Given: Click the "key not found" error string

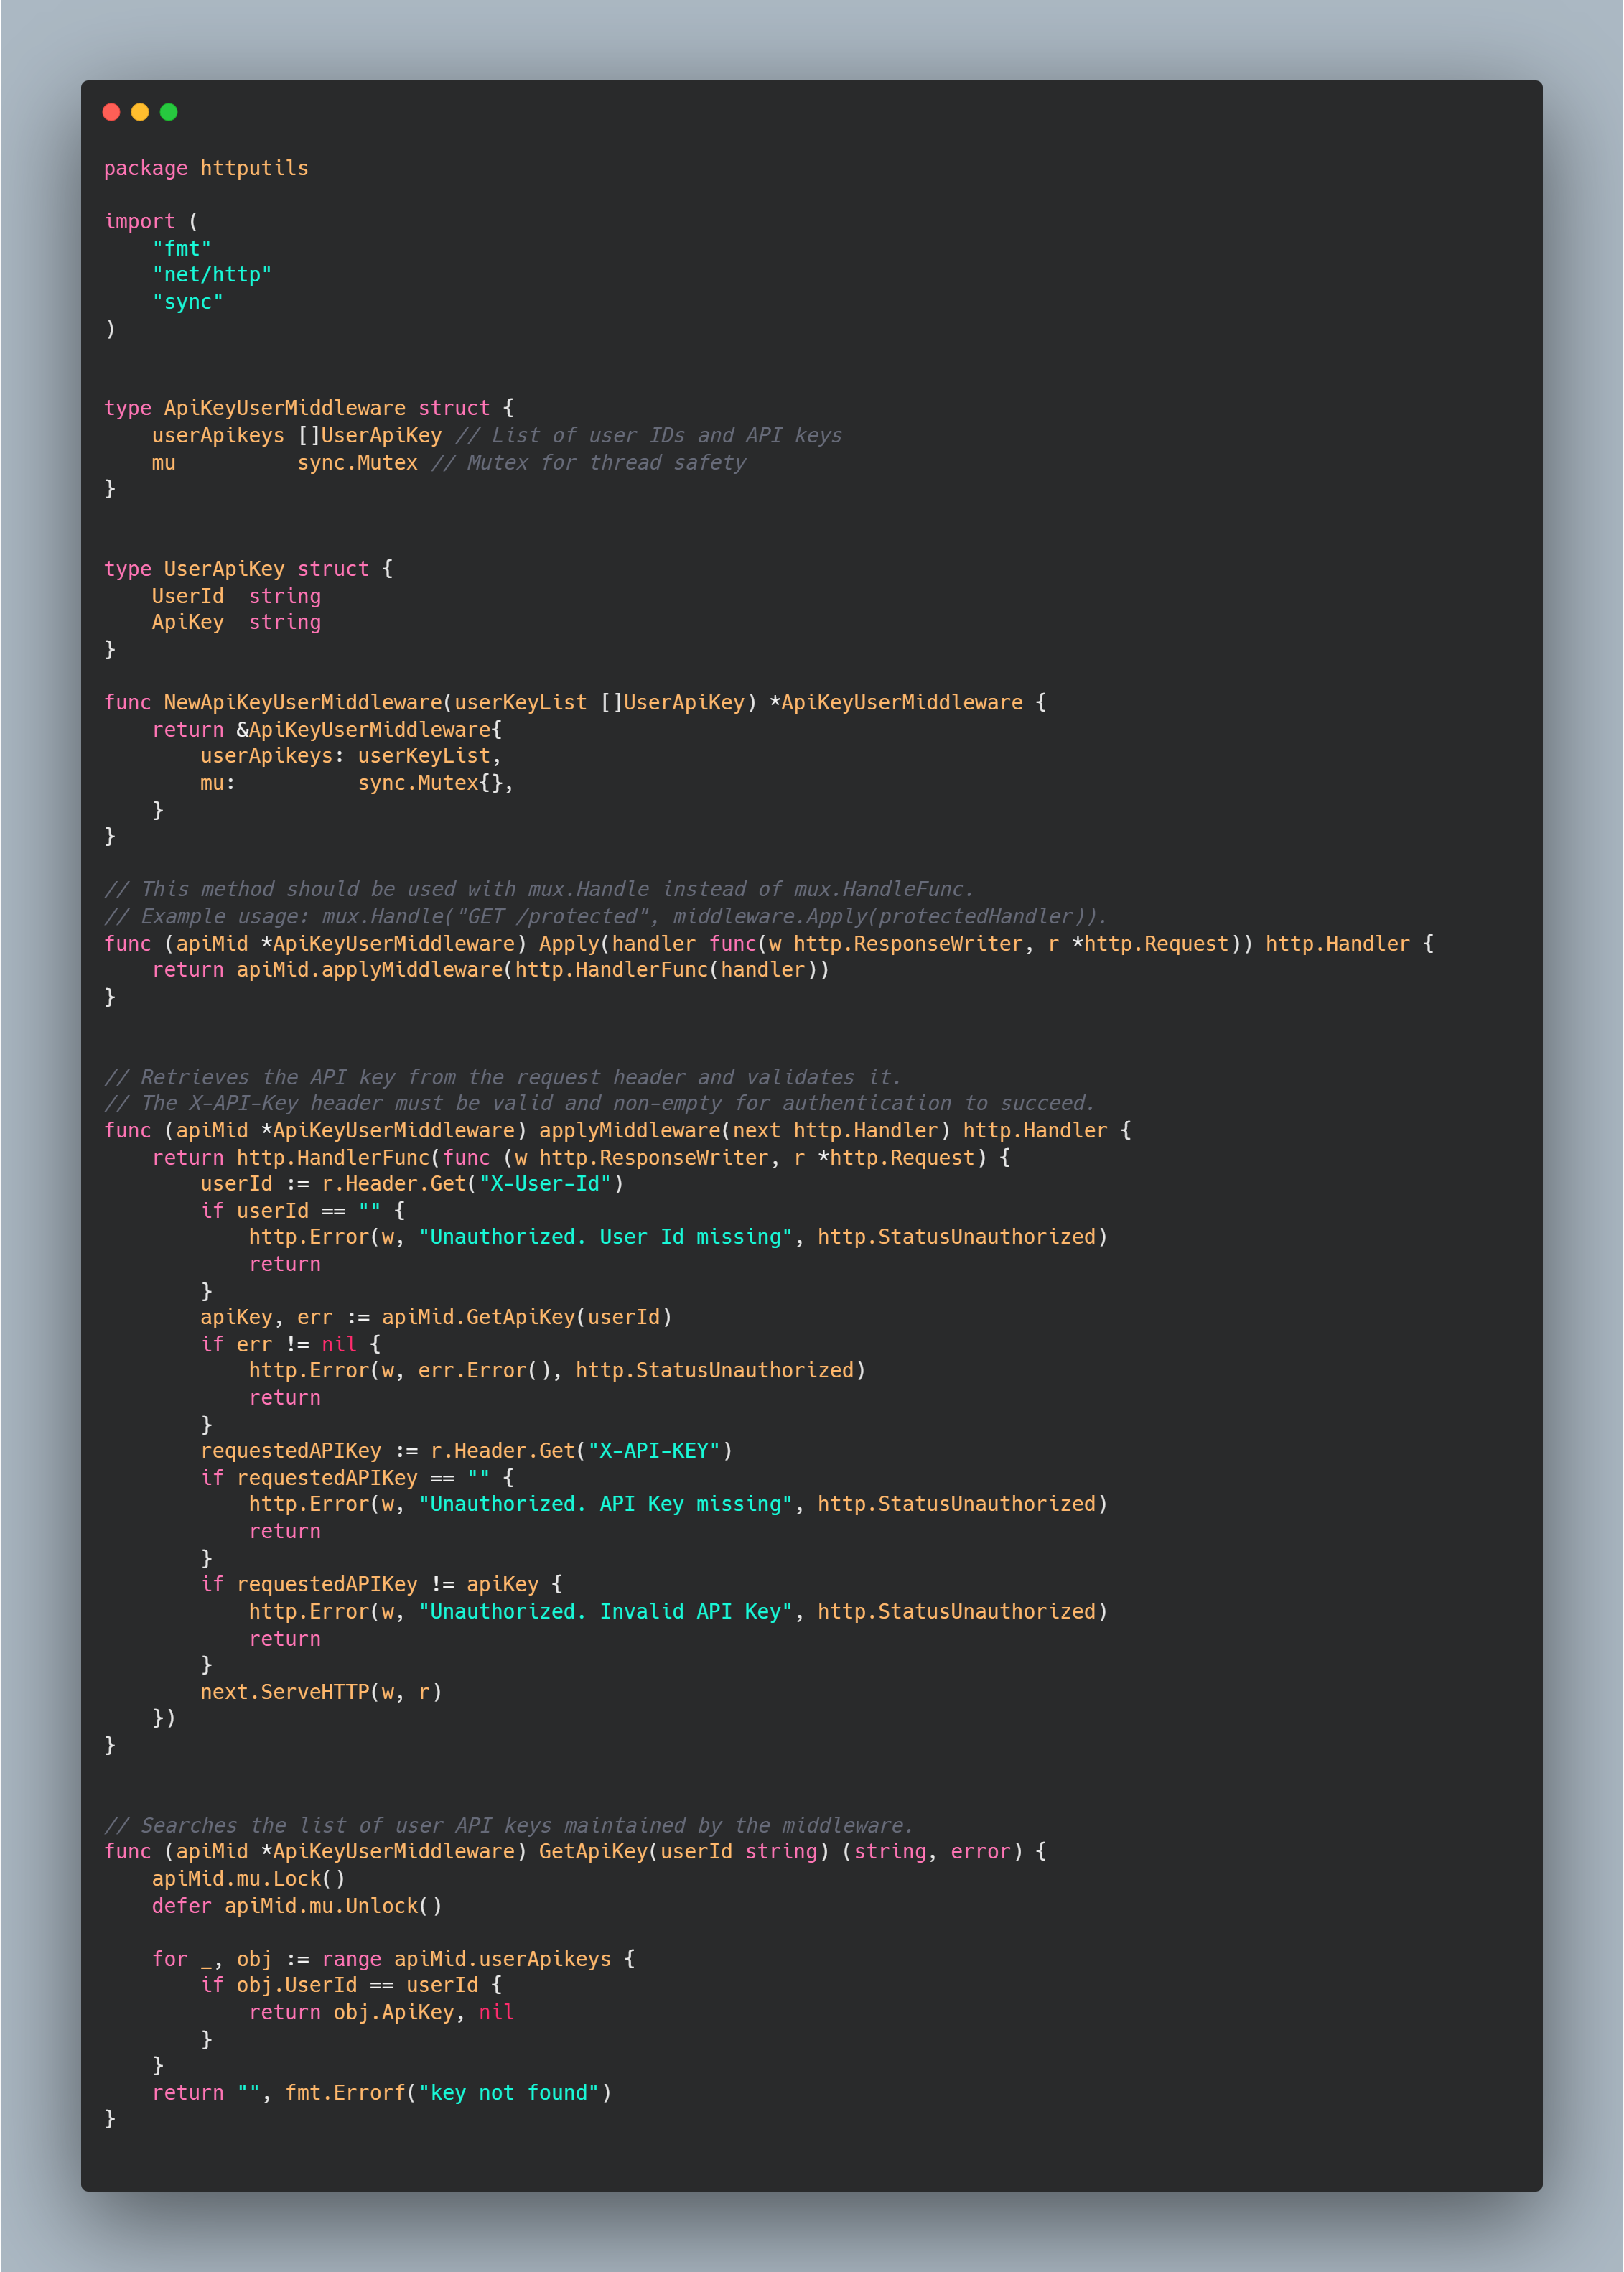Looking at the screenshot, I should (x=508, y=2092).
